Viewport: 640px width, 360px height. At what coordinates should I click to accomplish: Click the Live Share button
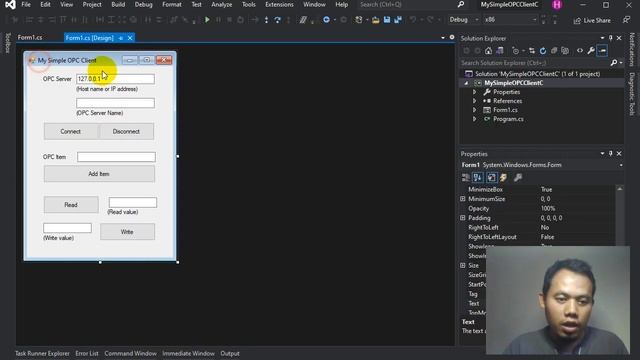click(592, 20)
